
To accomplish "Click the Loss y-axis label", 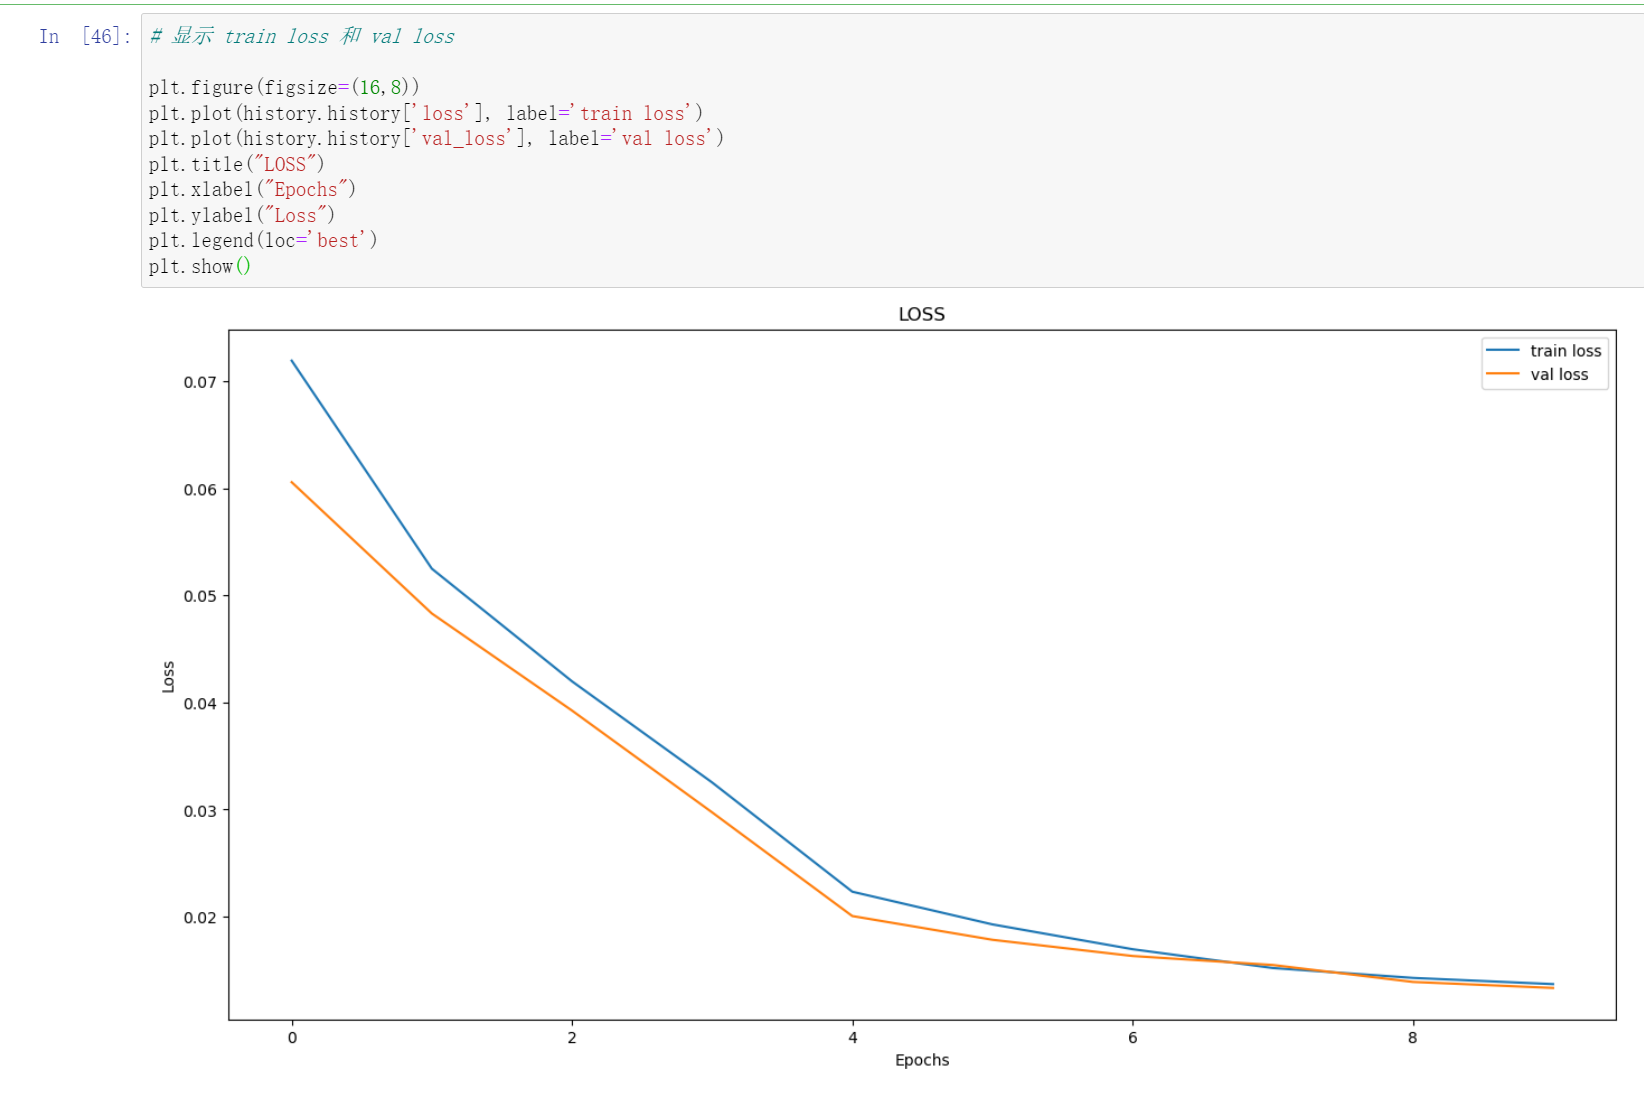I will (168, 677).
